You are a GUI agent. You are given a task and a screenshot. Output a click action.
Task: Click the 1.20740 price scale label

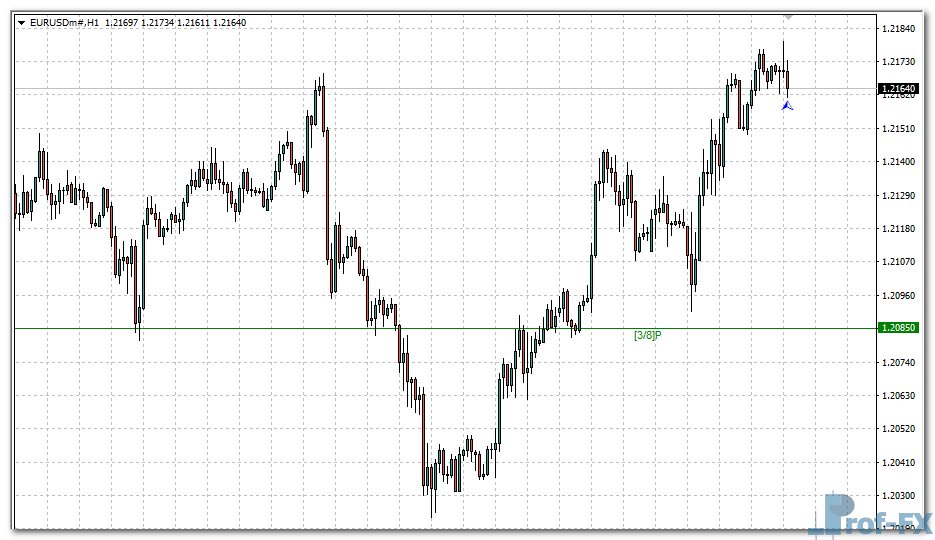coord(899,362)
